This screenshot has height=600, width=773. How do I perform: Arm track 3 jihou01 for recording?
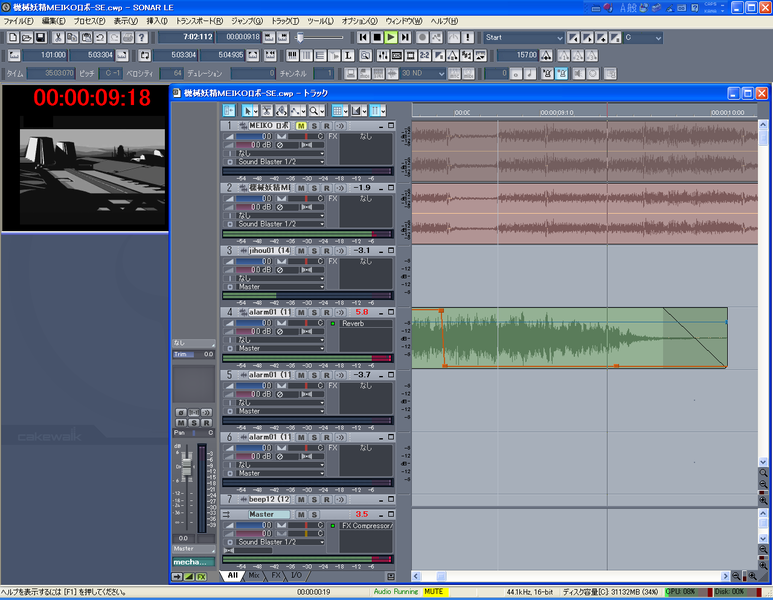coord(326,250)
